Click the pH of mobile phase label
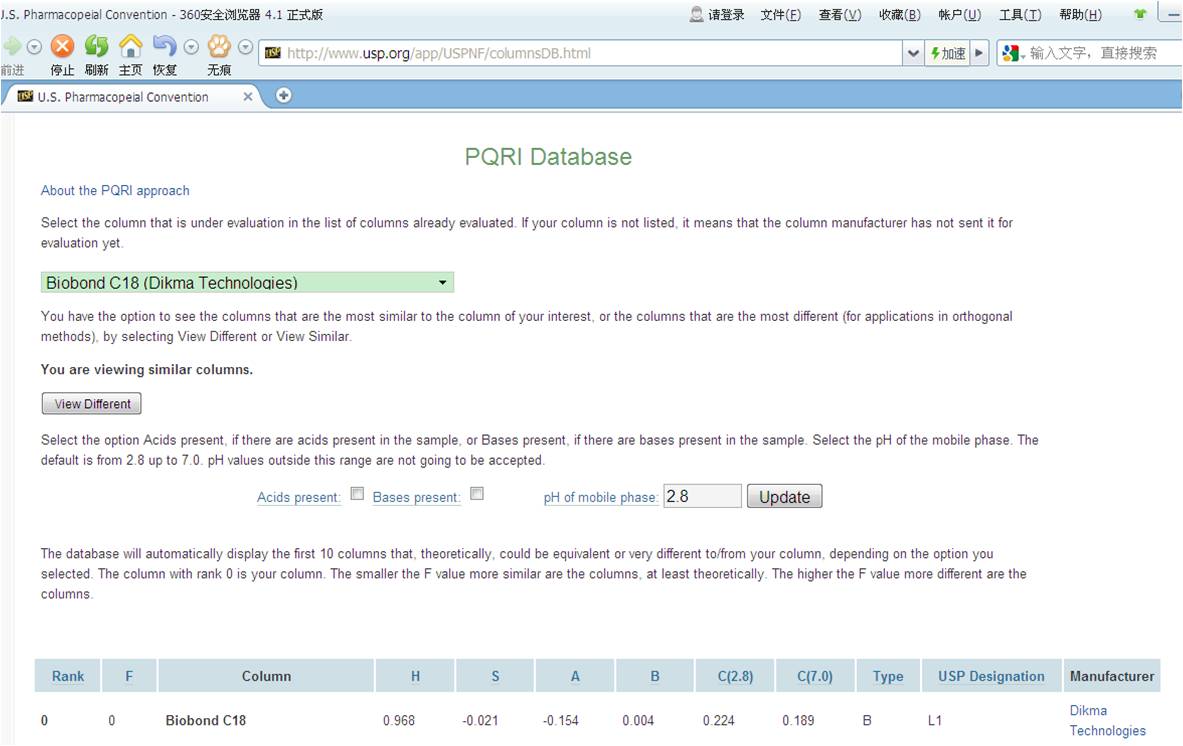 (601, 498)
